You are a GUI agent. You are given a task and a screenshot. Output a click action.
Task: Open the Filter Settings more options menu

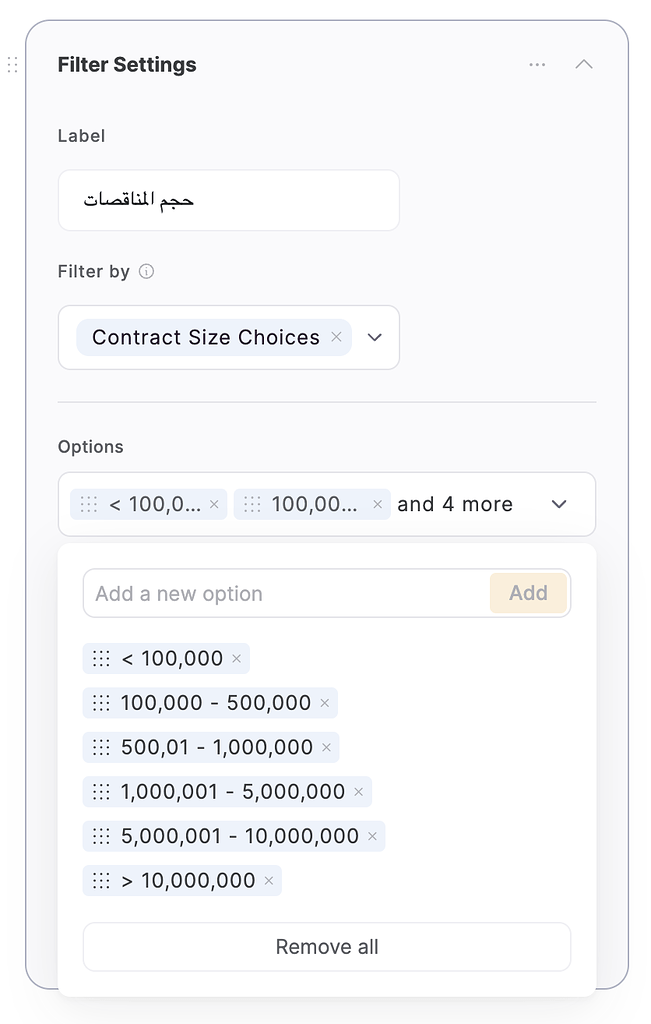coord(538,65)
